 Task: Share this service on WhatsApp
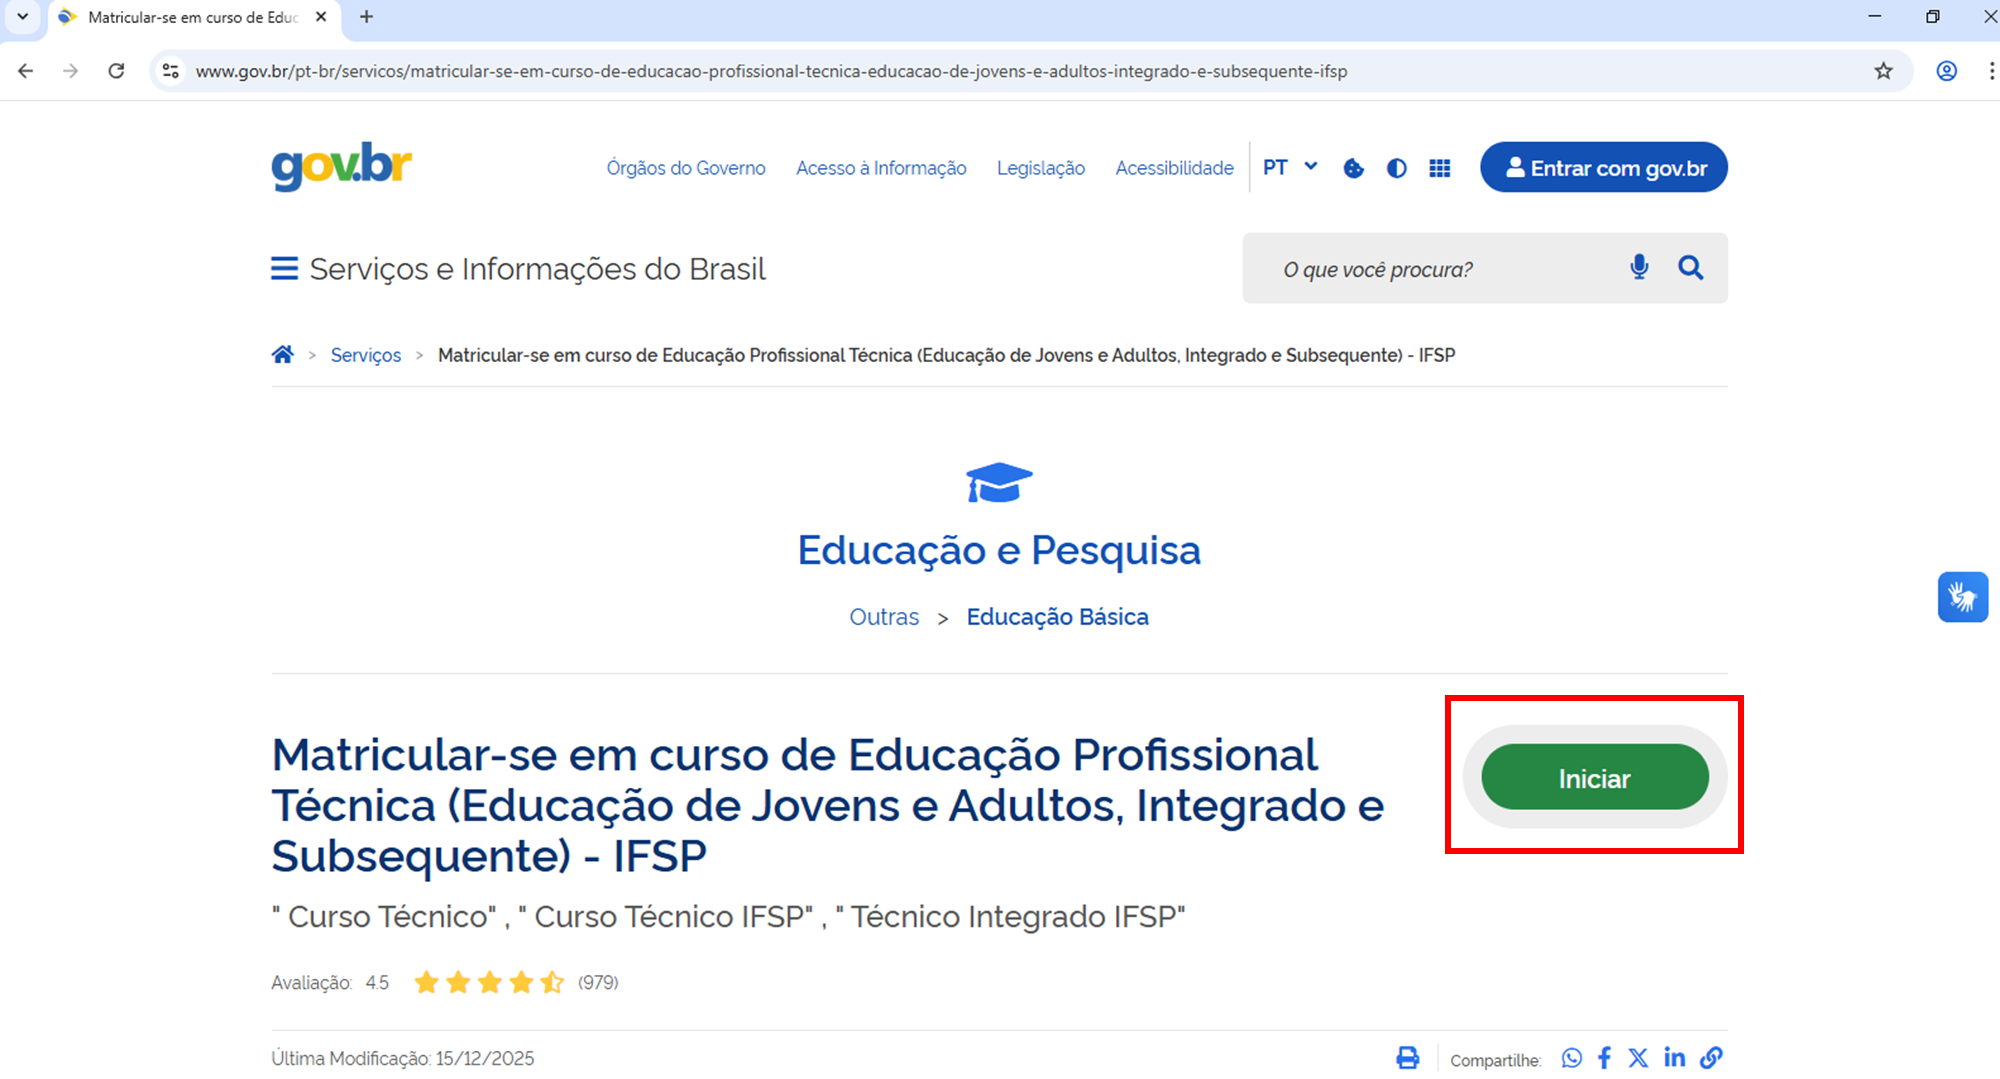tap(1572, 1058)
